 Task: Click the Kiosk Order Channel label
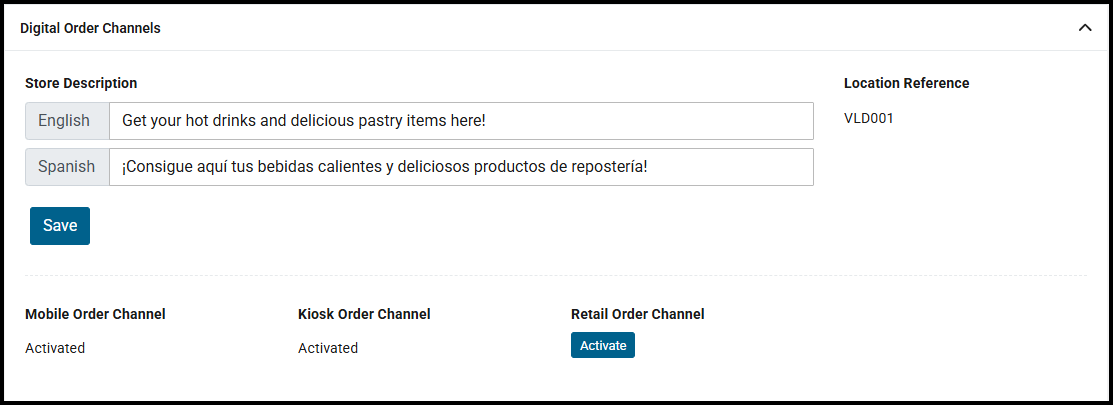364,314
